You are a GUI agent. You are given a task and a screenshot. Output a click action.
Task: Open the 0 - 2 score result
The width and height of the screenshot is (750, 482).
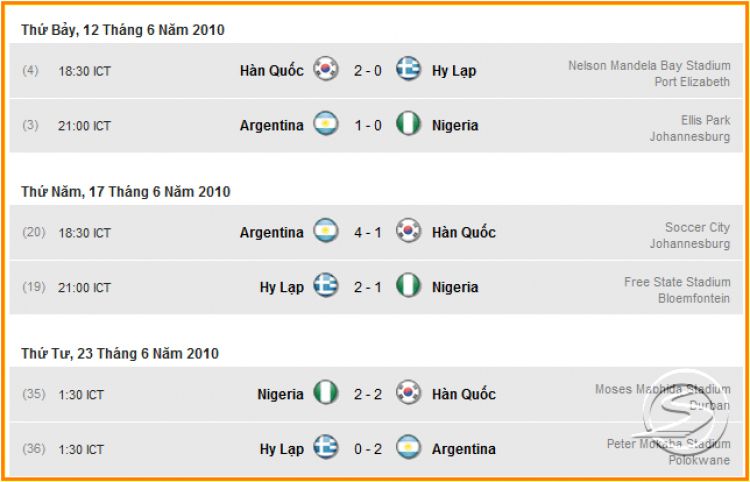point(367,449)
